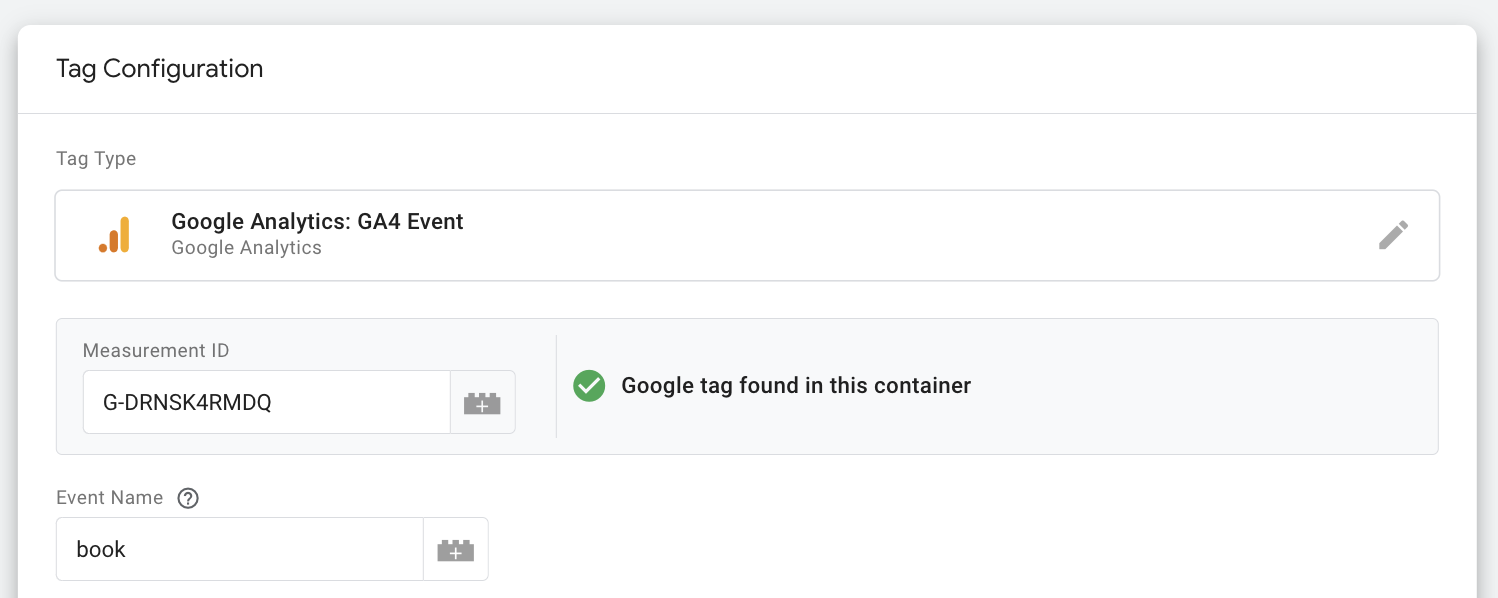
Task: Open variable picker beside Measurement ID field
Action: point(482,402)
